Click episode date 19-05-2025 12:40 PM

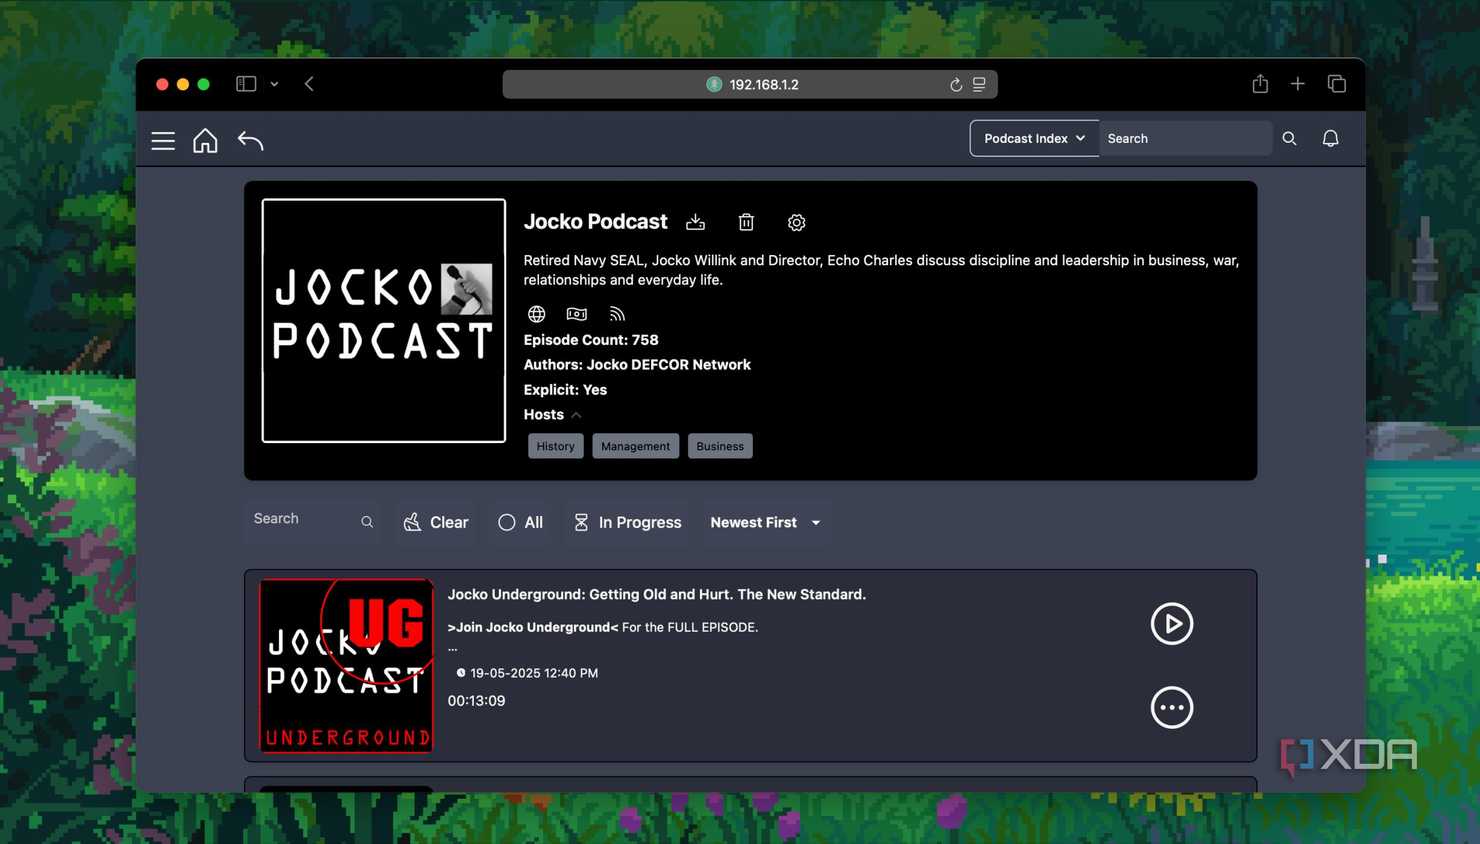[534, 673]
